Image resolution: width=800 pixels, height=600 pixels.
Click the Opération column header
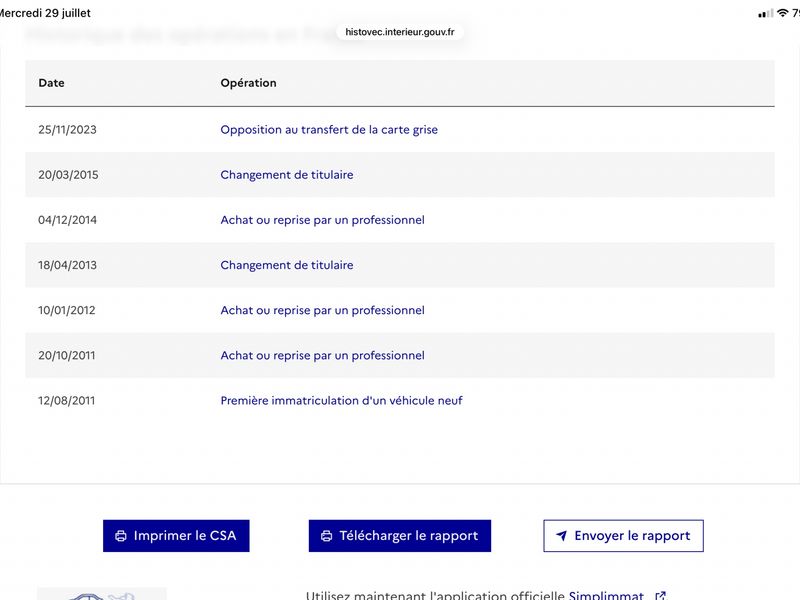[x=248, y=83]
